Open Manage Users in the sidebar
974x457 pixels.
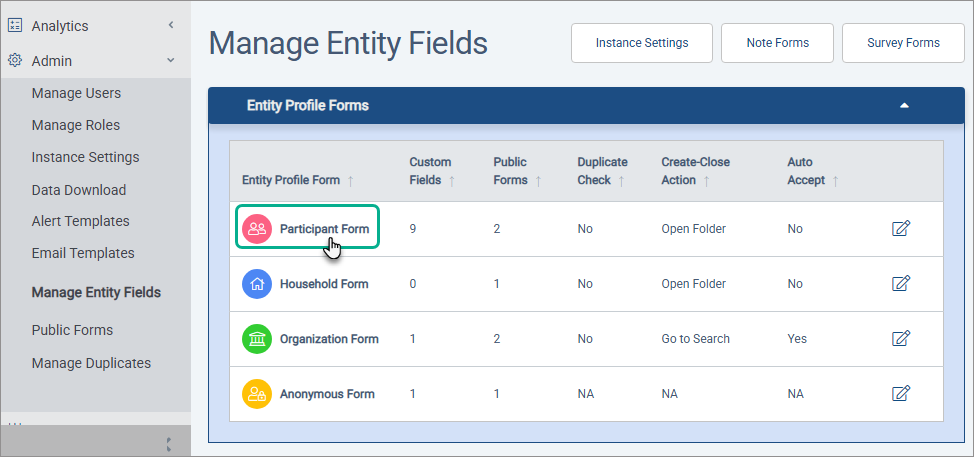coord(76,93)
